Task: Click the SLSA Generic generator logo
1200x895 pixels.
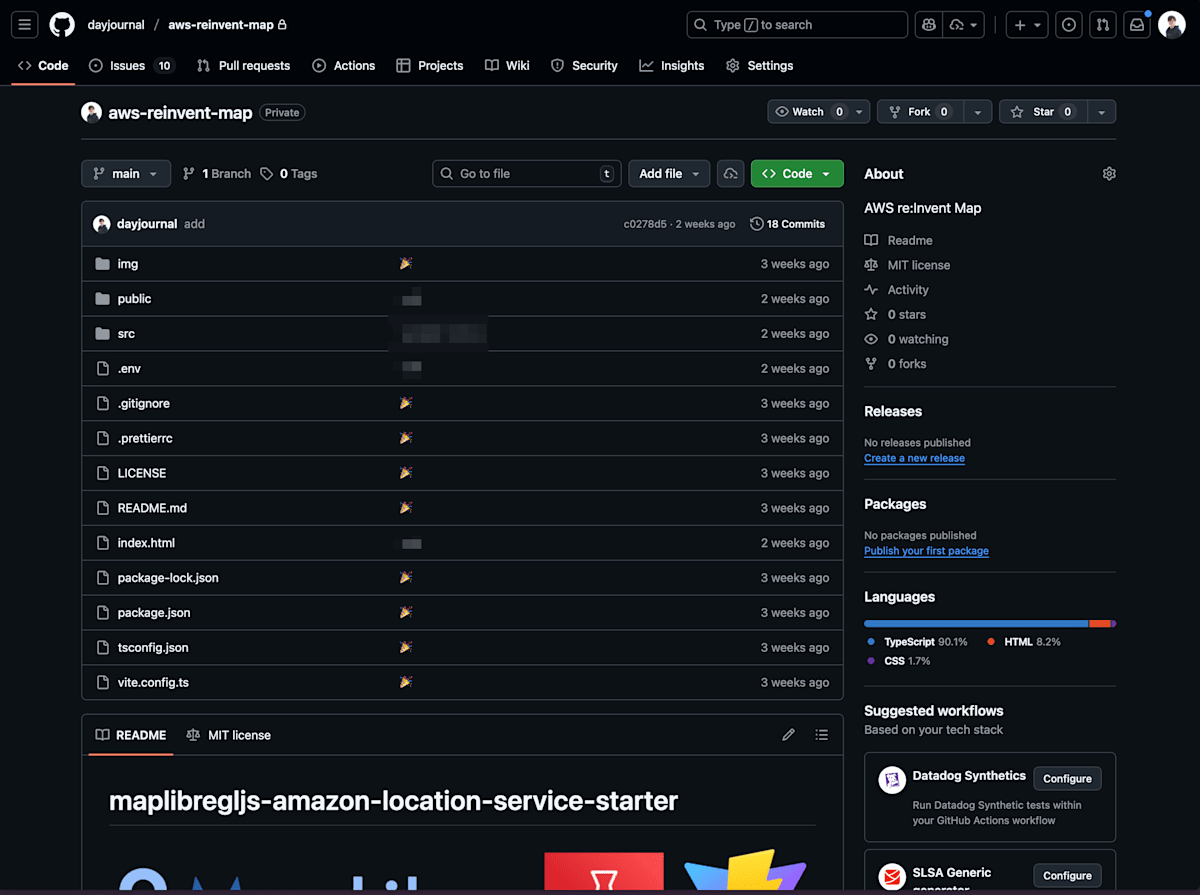Action: point(892,877)
